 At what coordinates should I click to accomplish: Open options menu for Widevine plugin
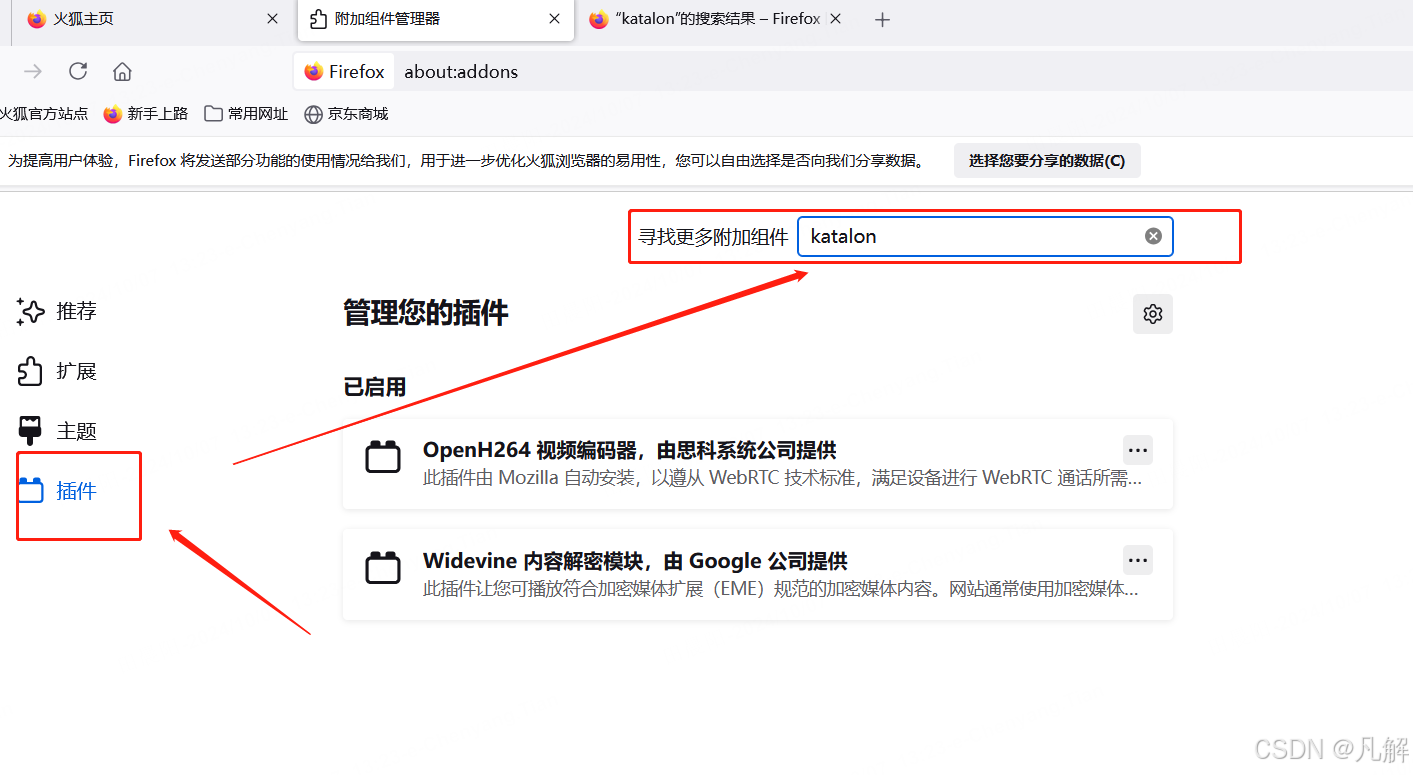pyautogui.click(x=1137, y=560)
